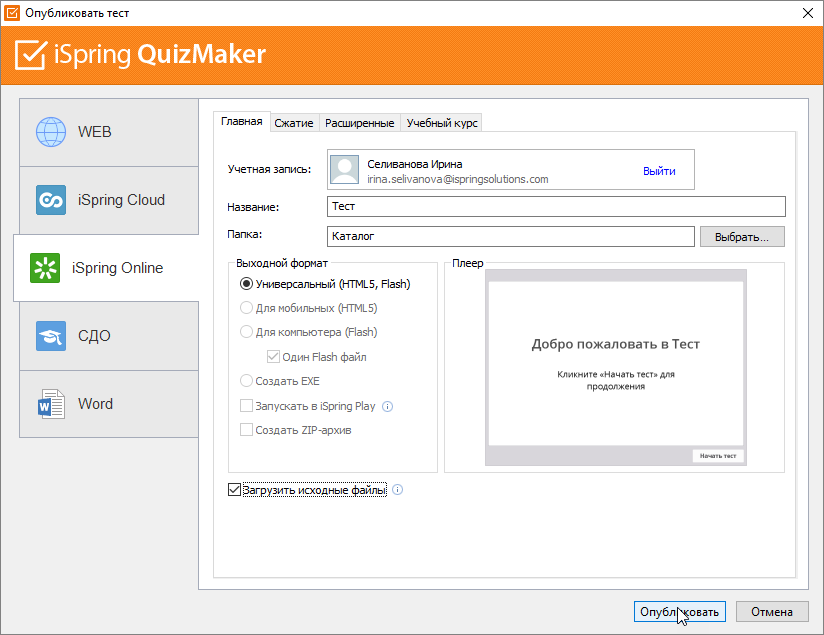Click Выбрать... to choose folder
This screenshot has height=635, width=824.
click(x=742, y=237)
